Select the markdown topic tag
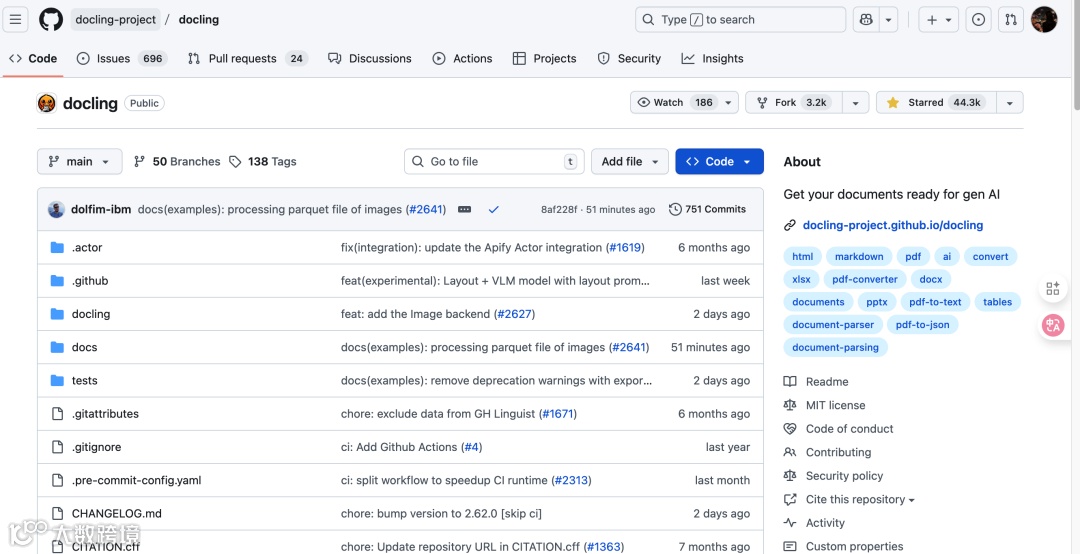The height and width of the screenshot is (554, 1080). (x=859, y=256)
